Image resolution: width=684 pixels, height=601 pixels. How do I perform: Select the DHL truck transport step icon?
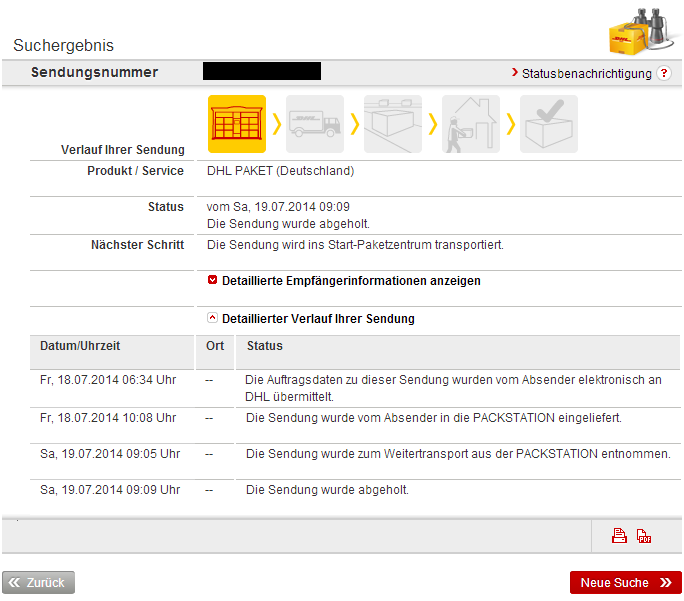(x=314, y=124)
